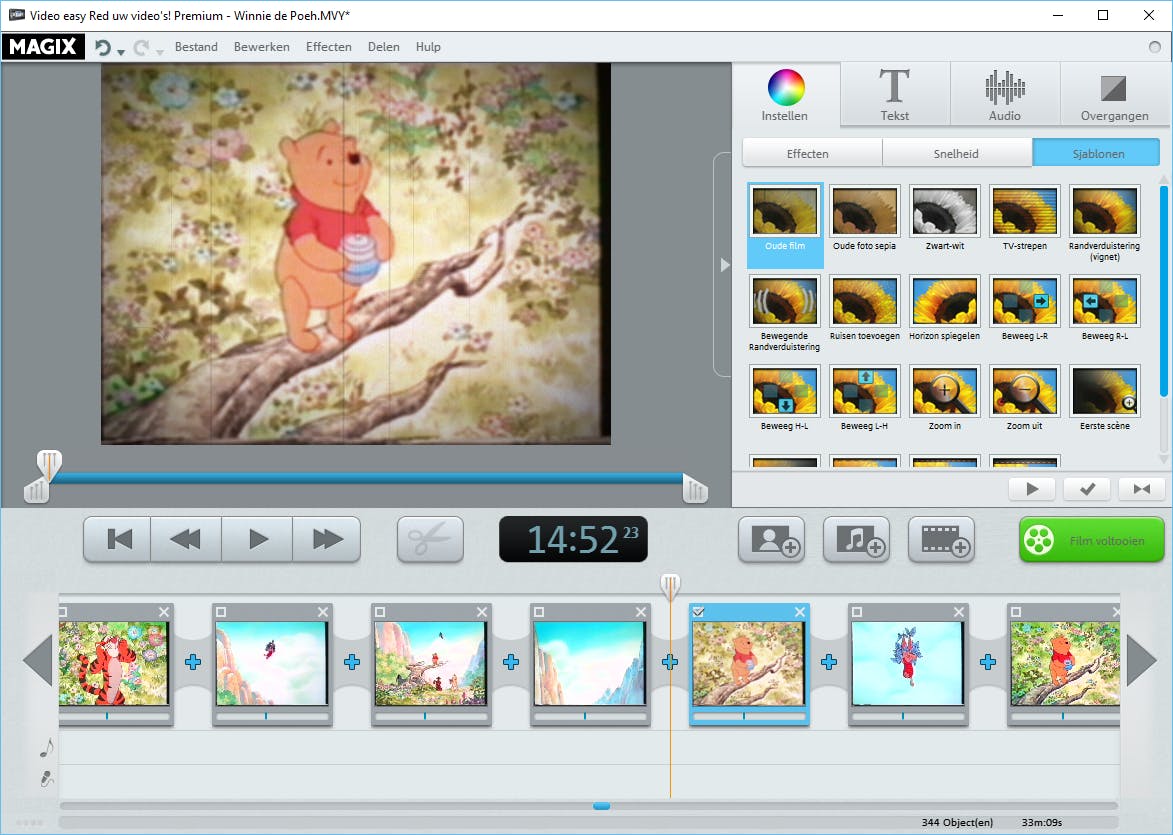Screen dimensions: 1173x835
Task: Click the redo arrow icon
Action: (141, 47)
